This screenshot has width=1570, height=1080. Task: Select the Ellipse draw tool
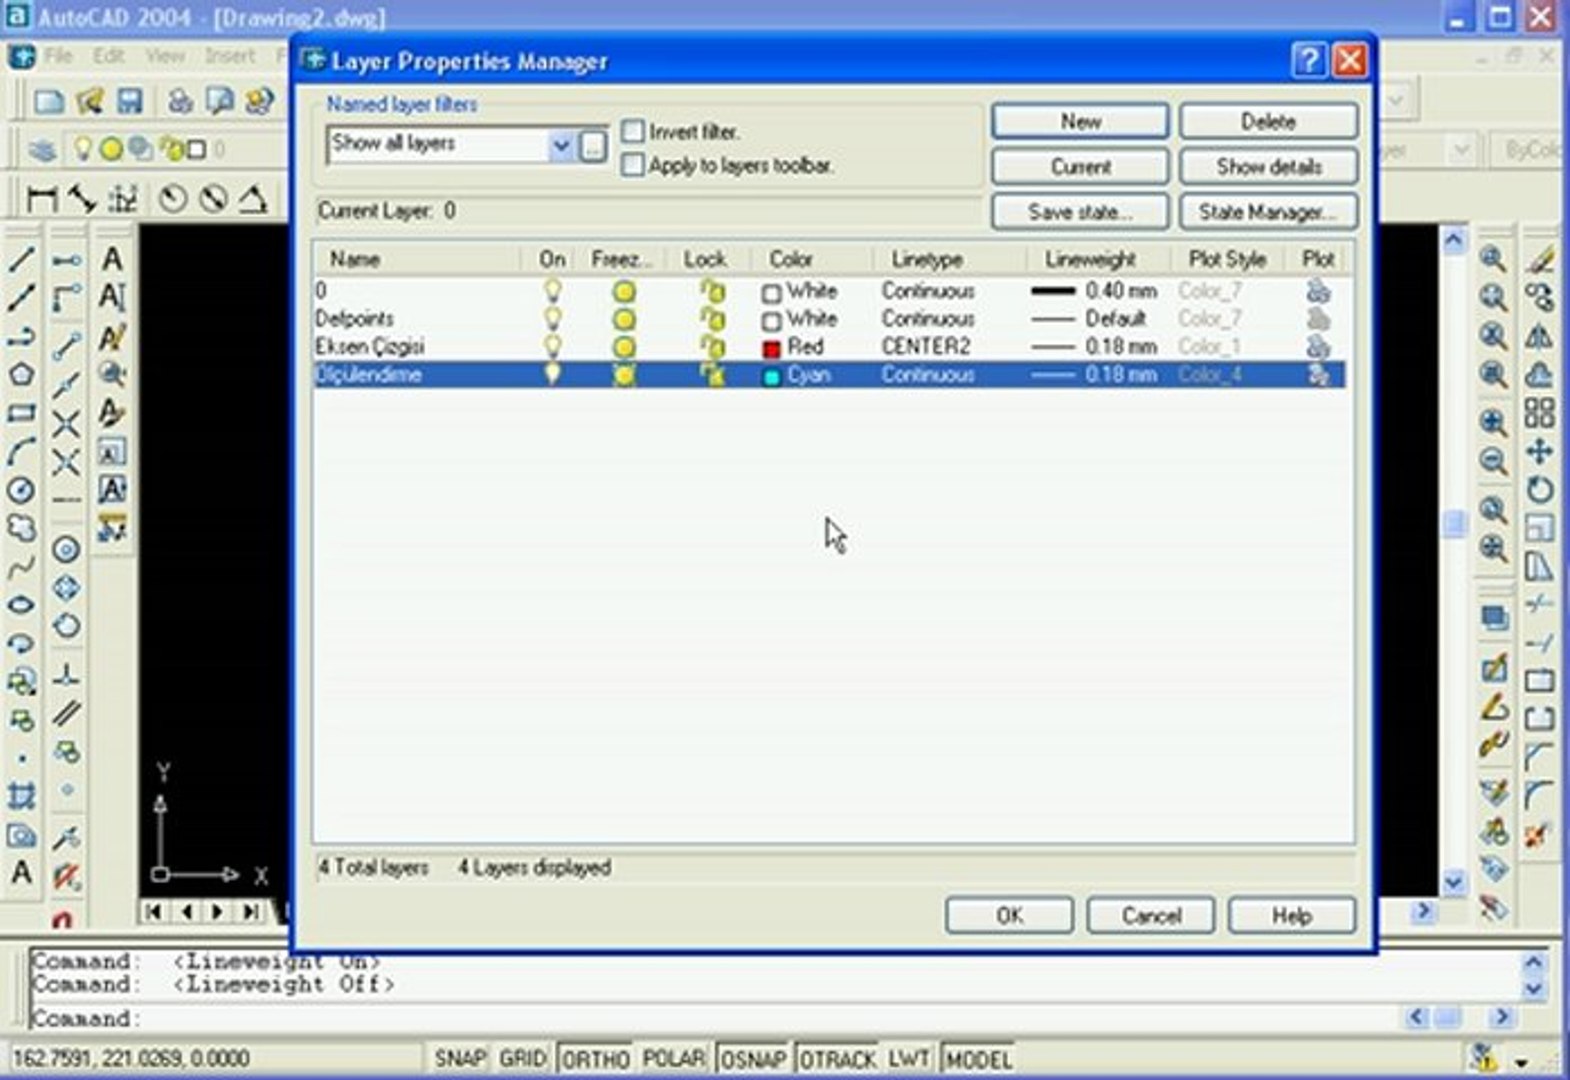tap(21, 605)
